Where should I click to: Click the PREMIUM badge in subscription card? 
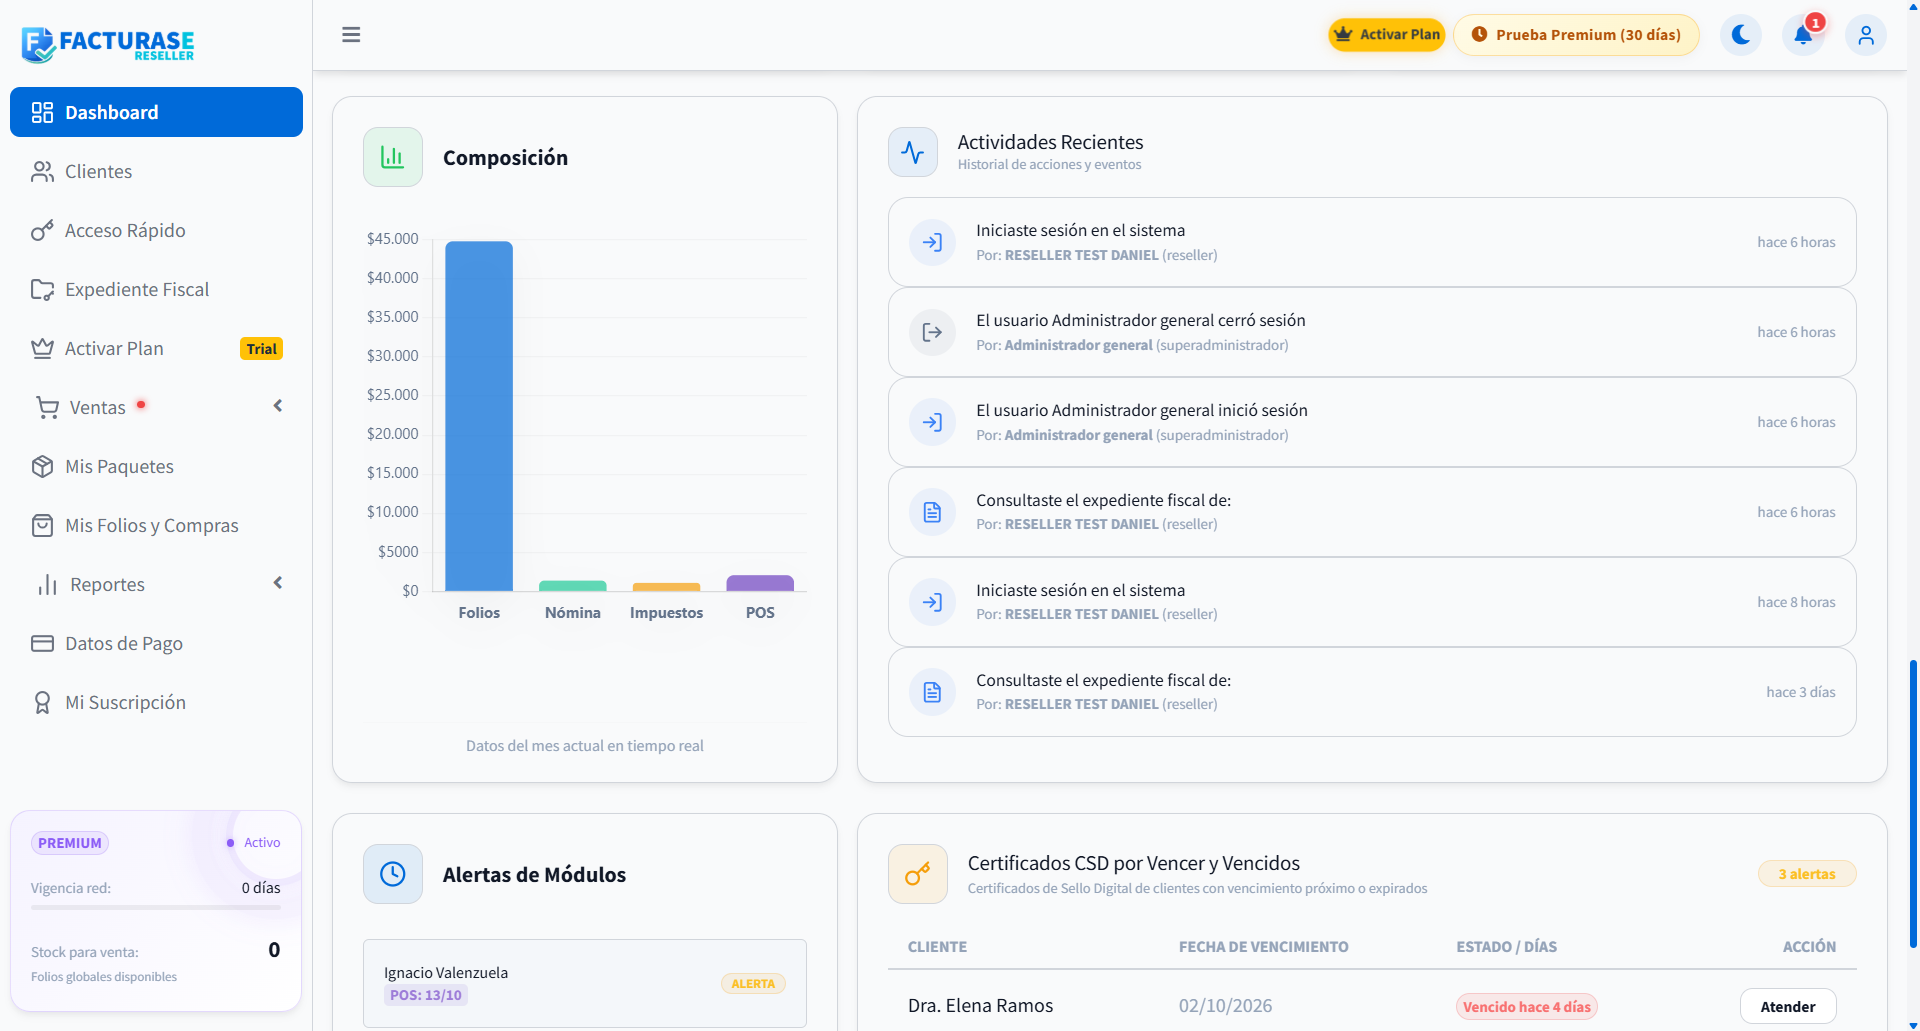pyautogui.click(x=70, y=843)
